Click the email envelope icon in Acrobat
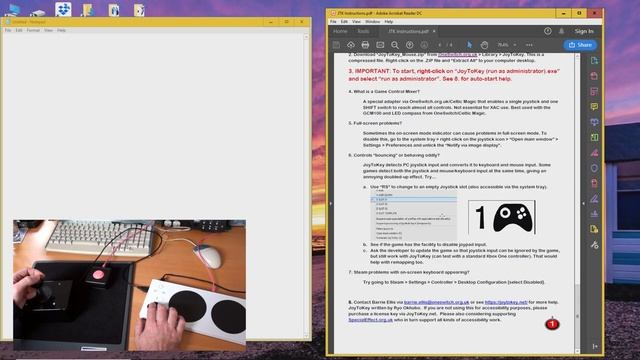Image resolution: width=640 pixels, height=360 pixels. (380, 45)
